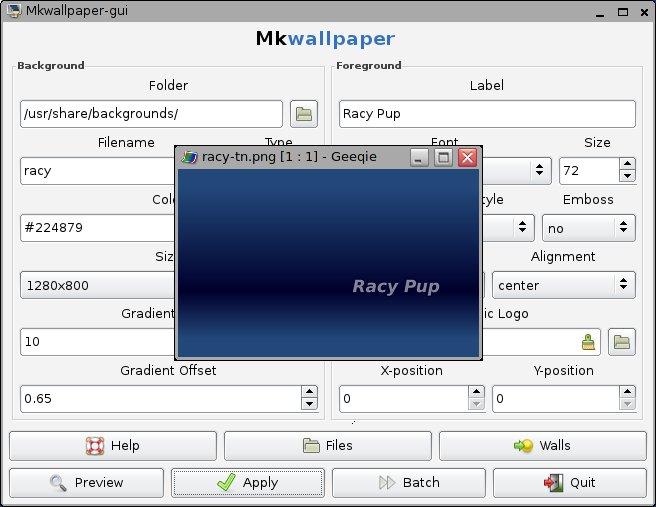Decrease the X-position value

tap(476, 404)
